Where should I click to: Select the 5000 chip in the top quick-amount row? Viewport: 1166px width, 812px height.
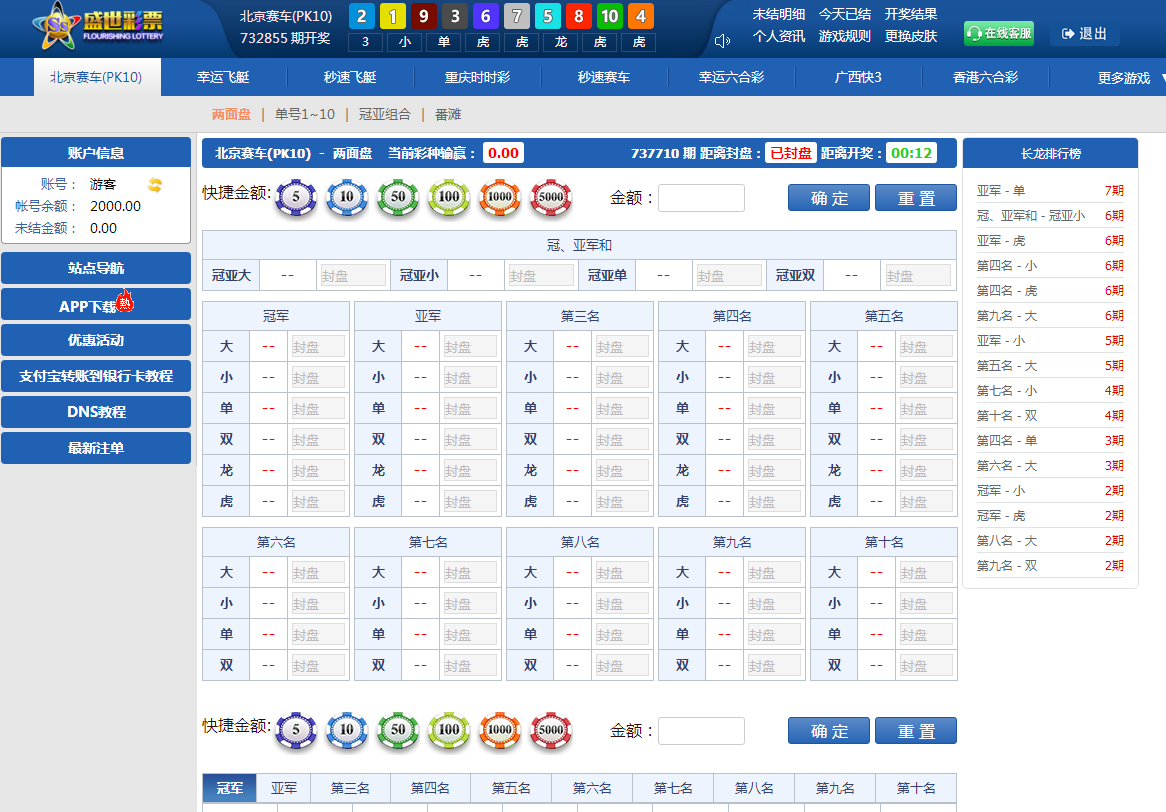coord(551,197)
